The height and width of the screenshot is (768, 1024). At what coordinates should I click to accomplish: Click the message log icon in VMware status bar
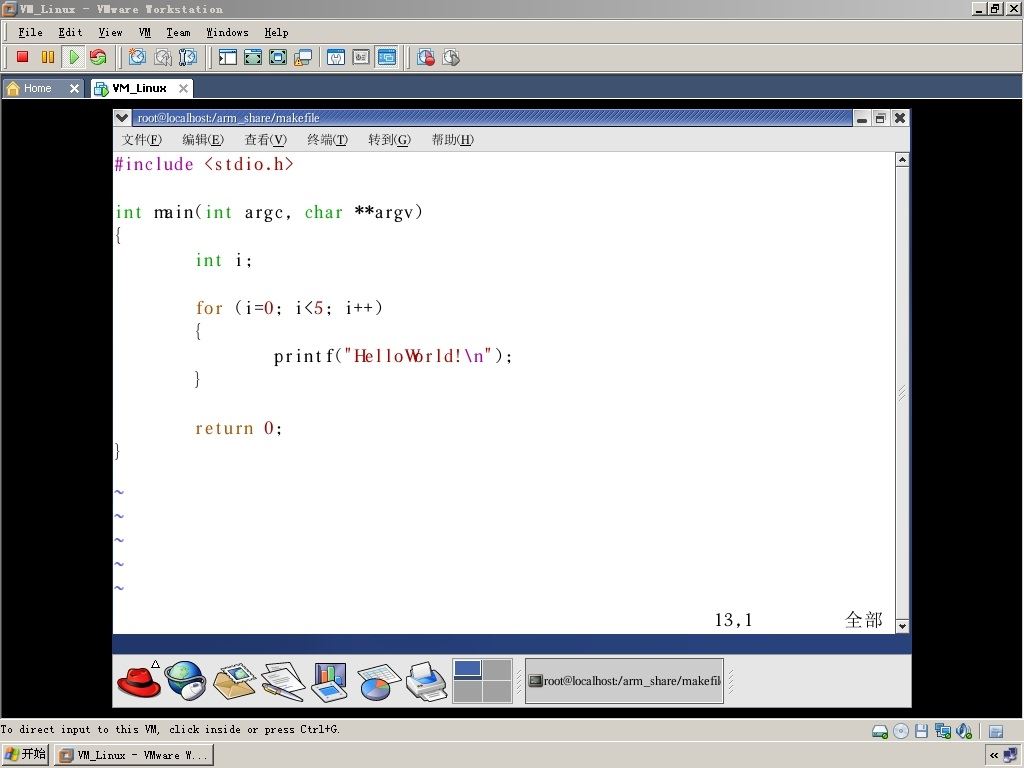pyautogui.click(x=996, y=731)
